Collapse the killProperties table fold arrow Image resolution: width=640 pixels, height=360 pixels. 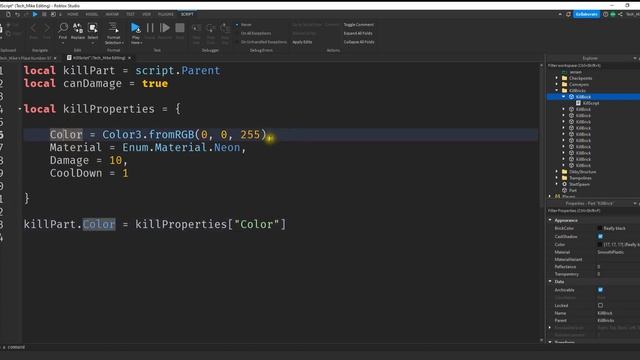point(20,109)
